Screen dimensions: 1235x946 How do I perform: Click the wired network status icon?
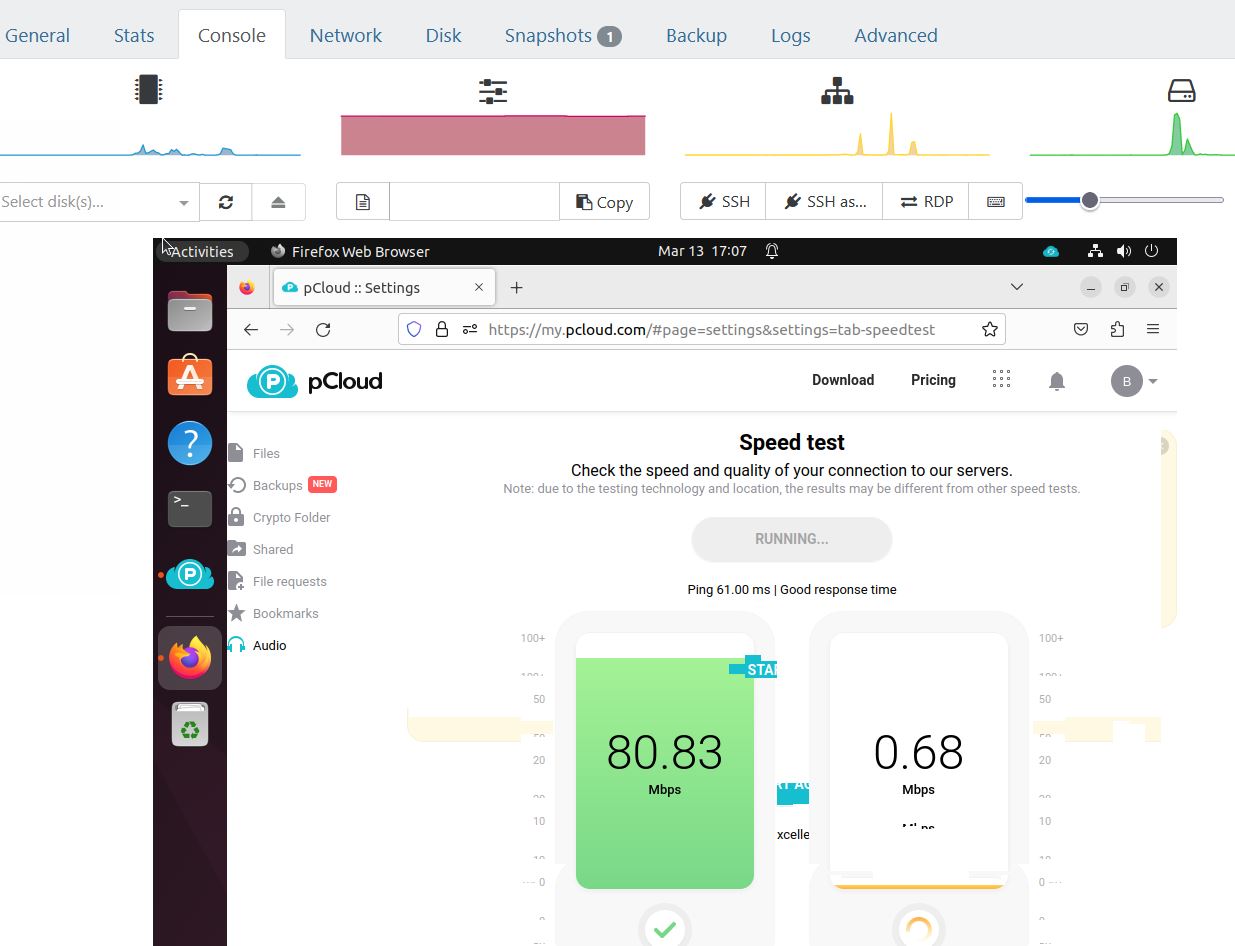[x=1096, y=251]
